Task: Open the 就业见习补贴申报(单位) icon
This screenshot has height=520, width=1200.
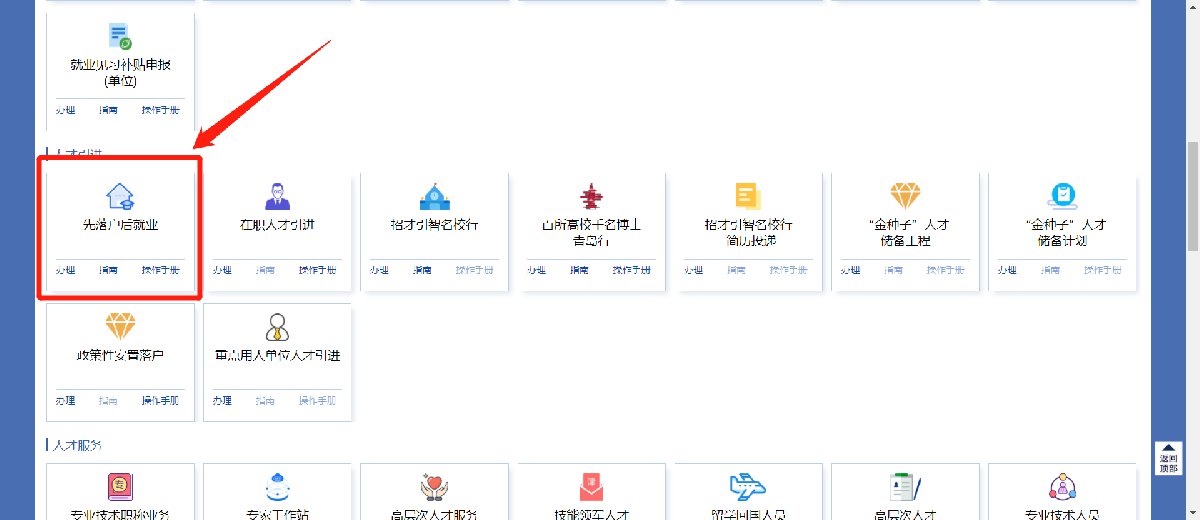Action: 121,38
